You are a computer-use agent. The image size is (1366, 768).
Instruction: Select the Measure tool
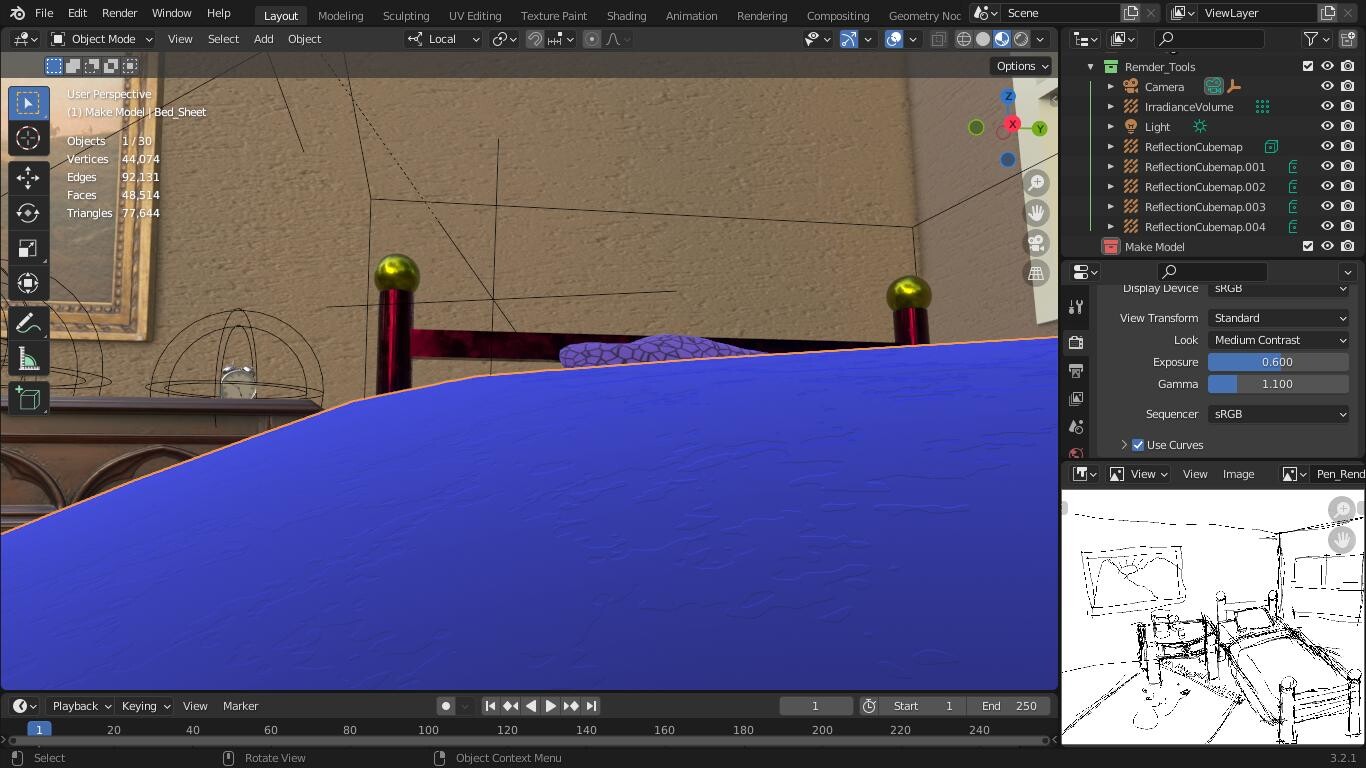pyautogui.click(x=28, y=360)
